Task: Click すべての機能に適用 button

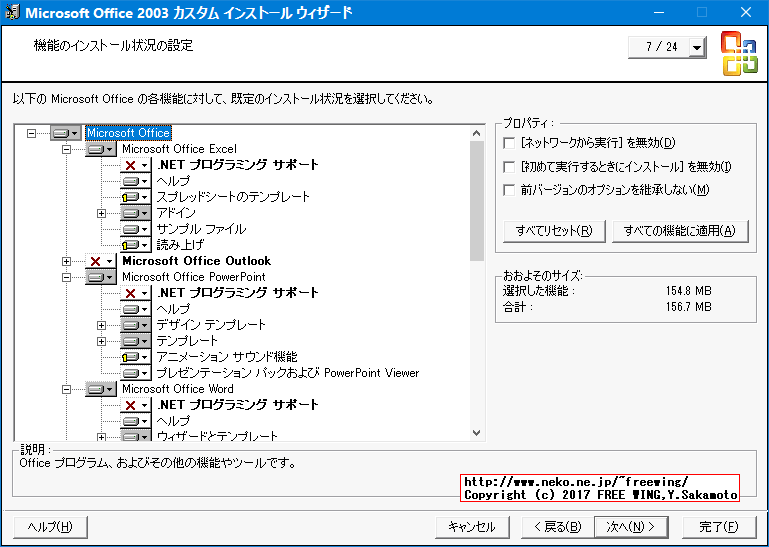Action: click(x=680, y=231)
